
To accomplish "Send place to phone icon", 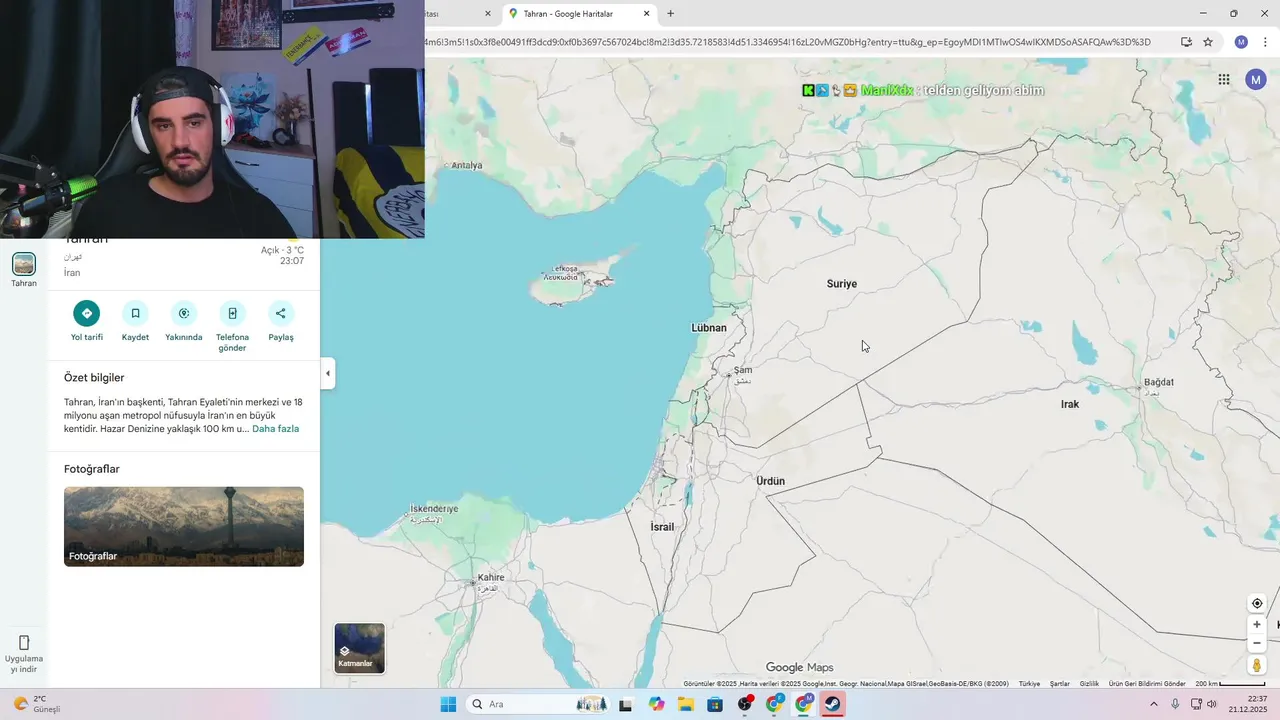I will (232, 313).
